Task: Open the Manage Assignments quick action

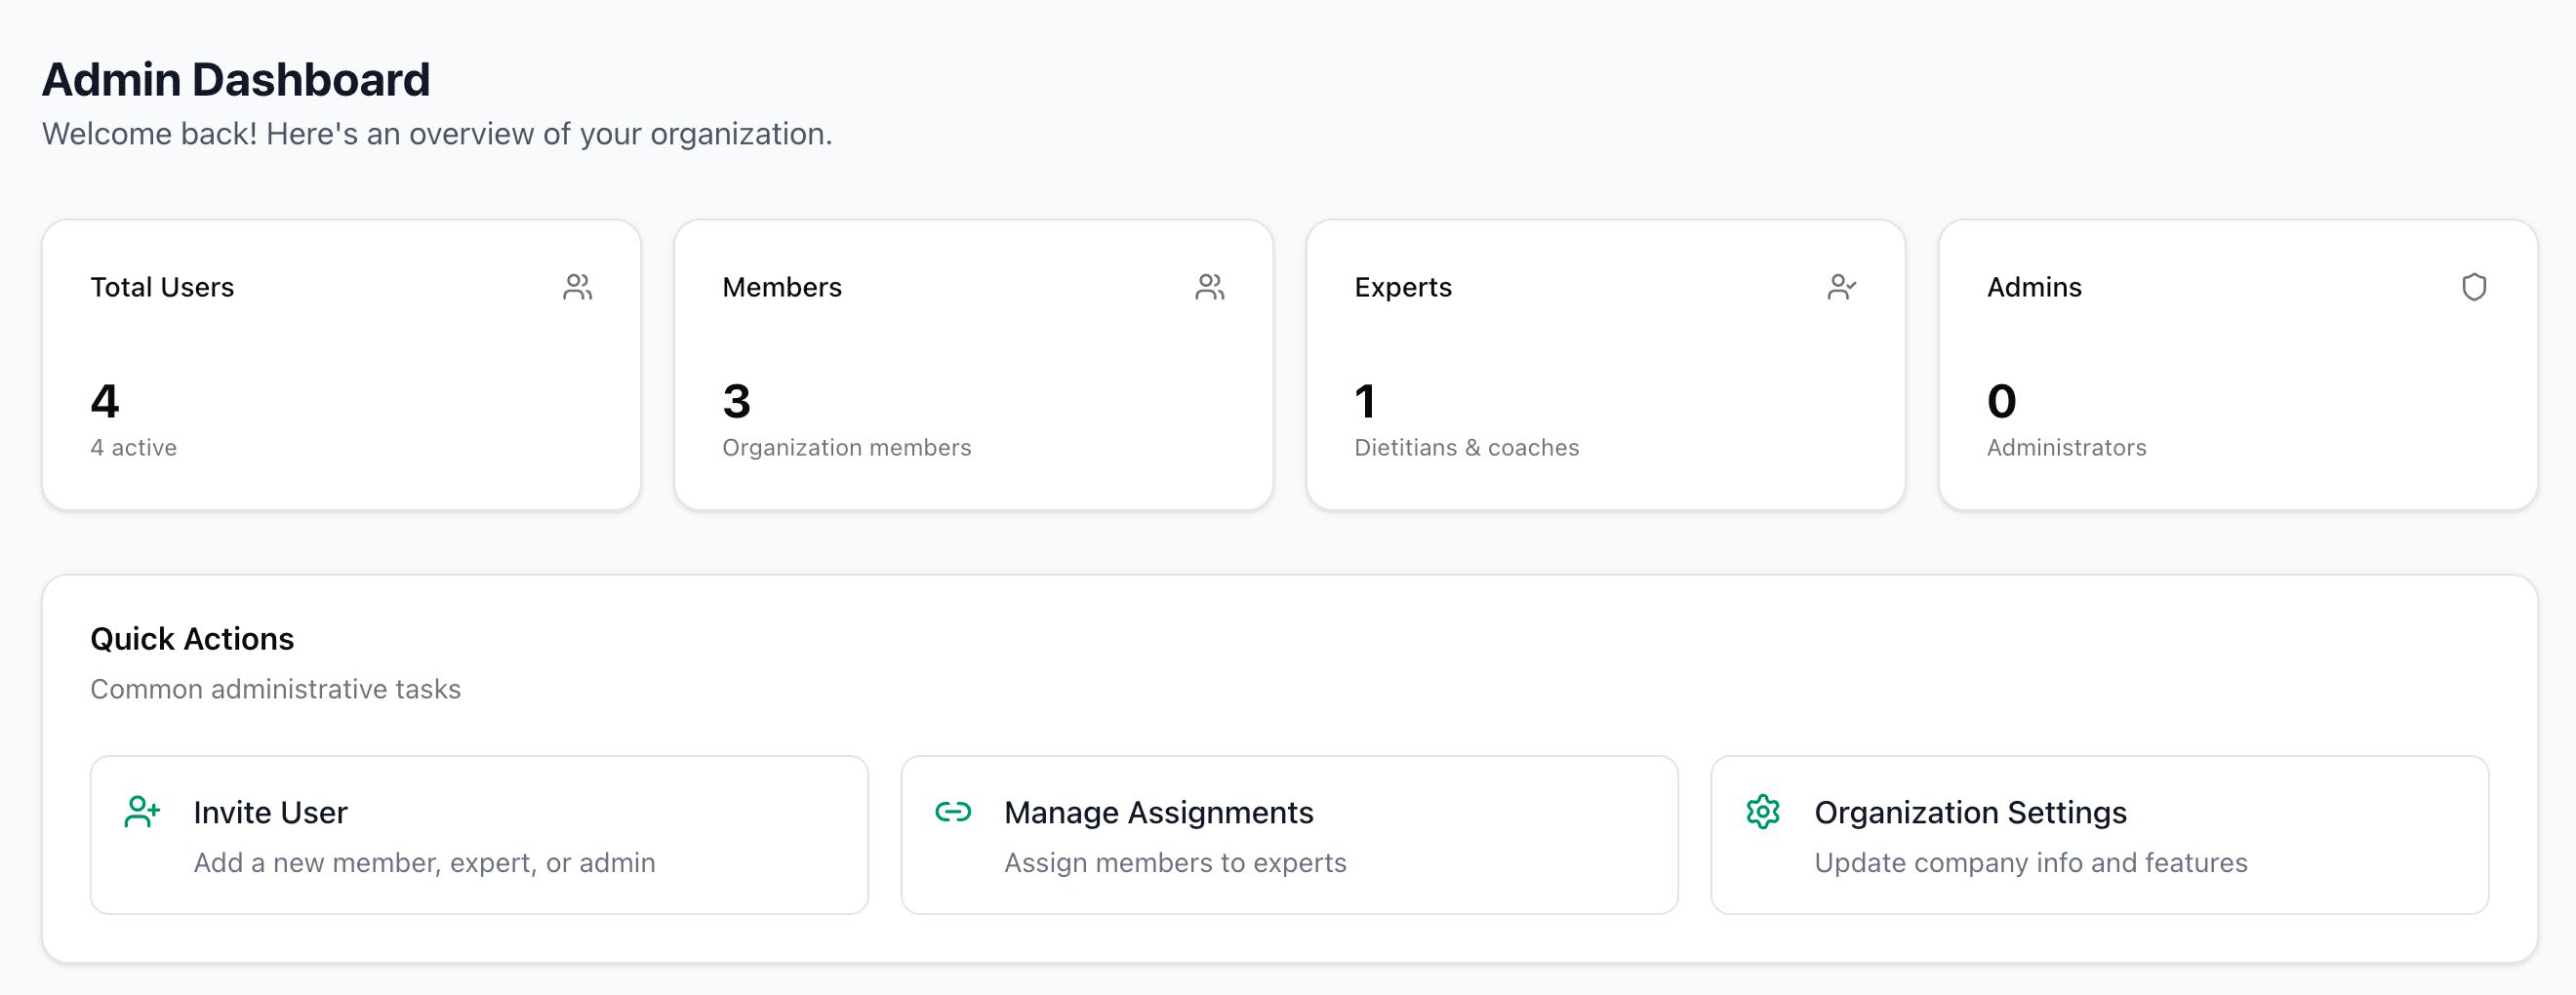Action: point(1289,834)
